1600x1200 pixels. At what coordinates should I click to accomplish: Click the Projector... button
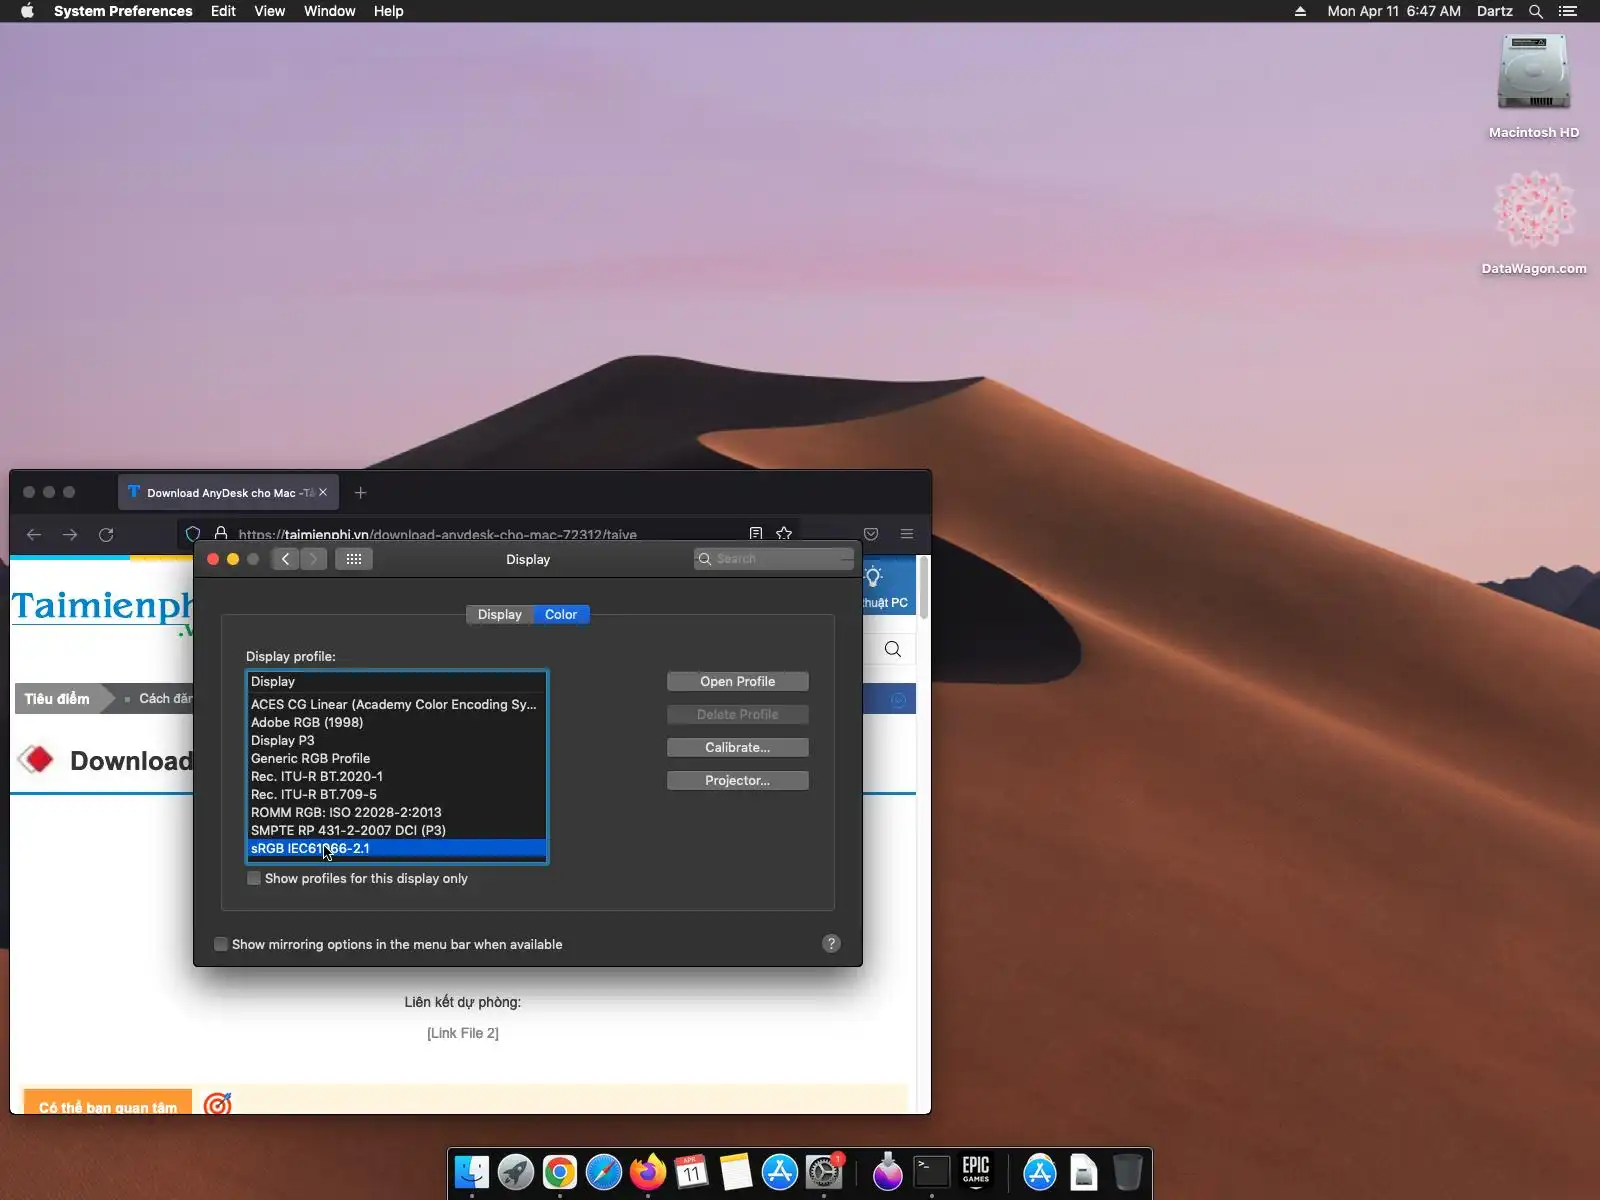(x=738, y=780)
